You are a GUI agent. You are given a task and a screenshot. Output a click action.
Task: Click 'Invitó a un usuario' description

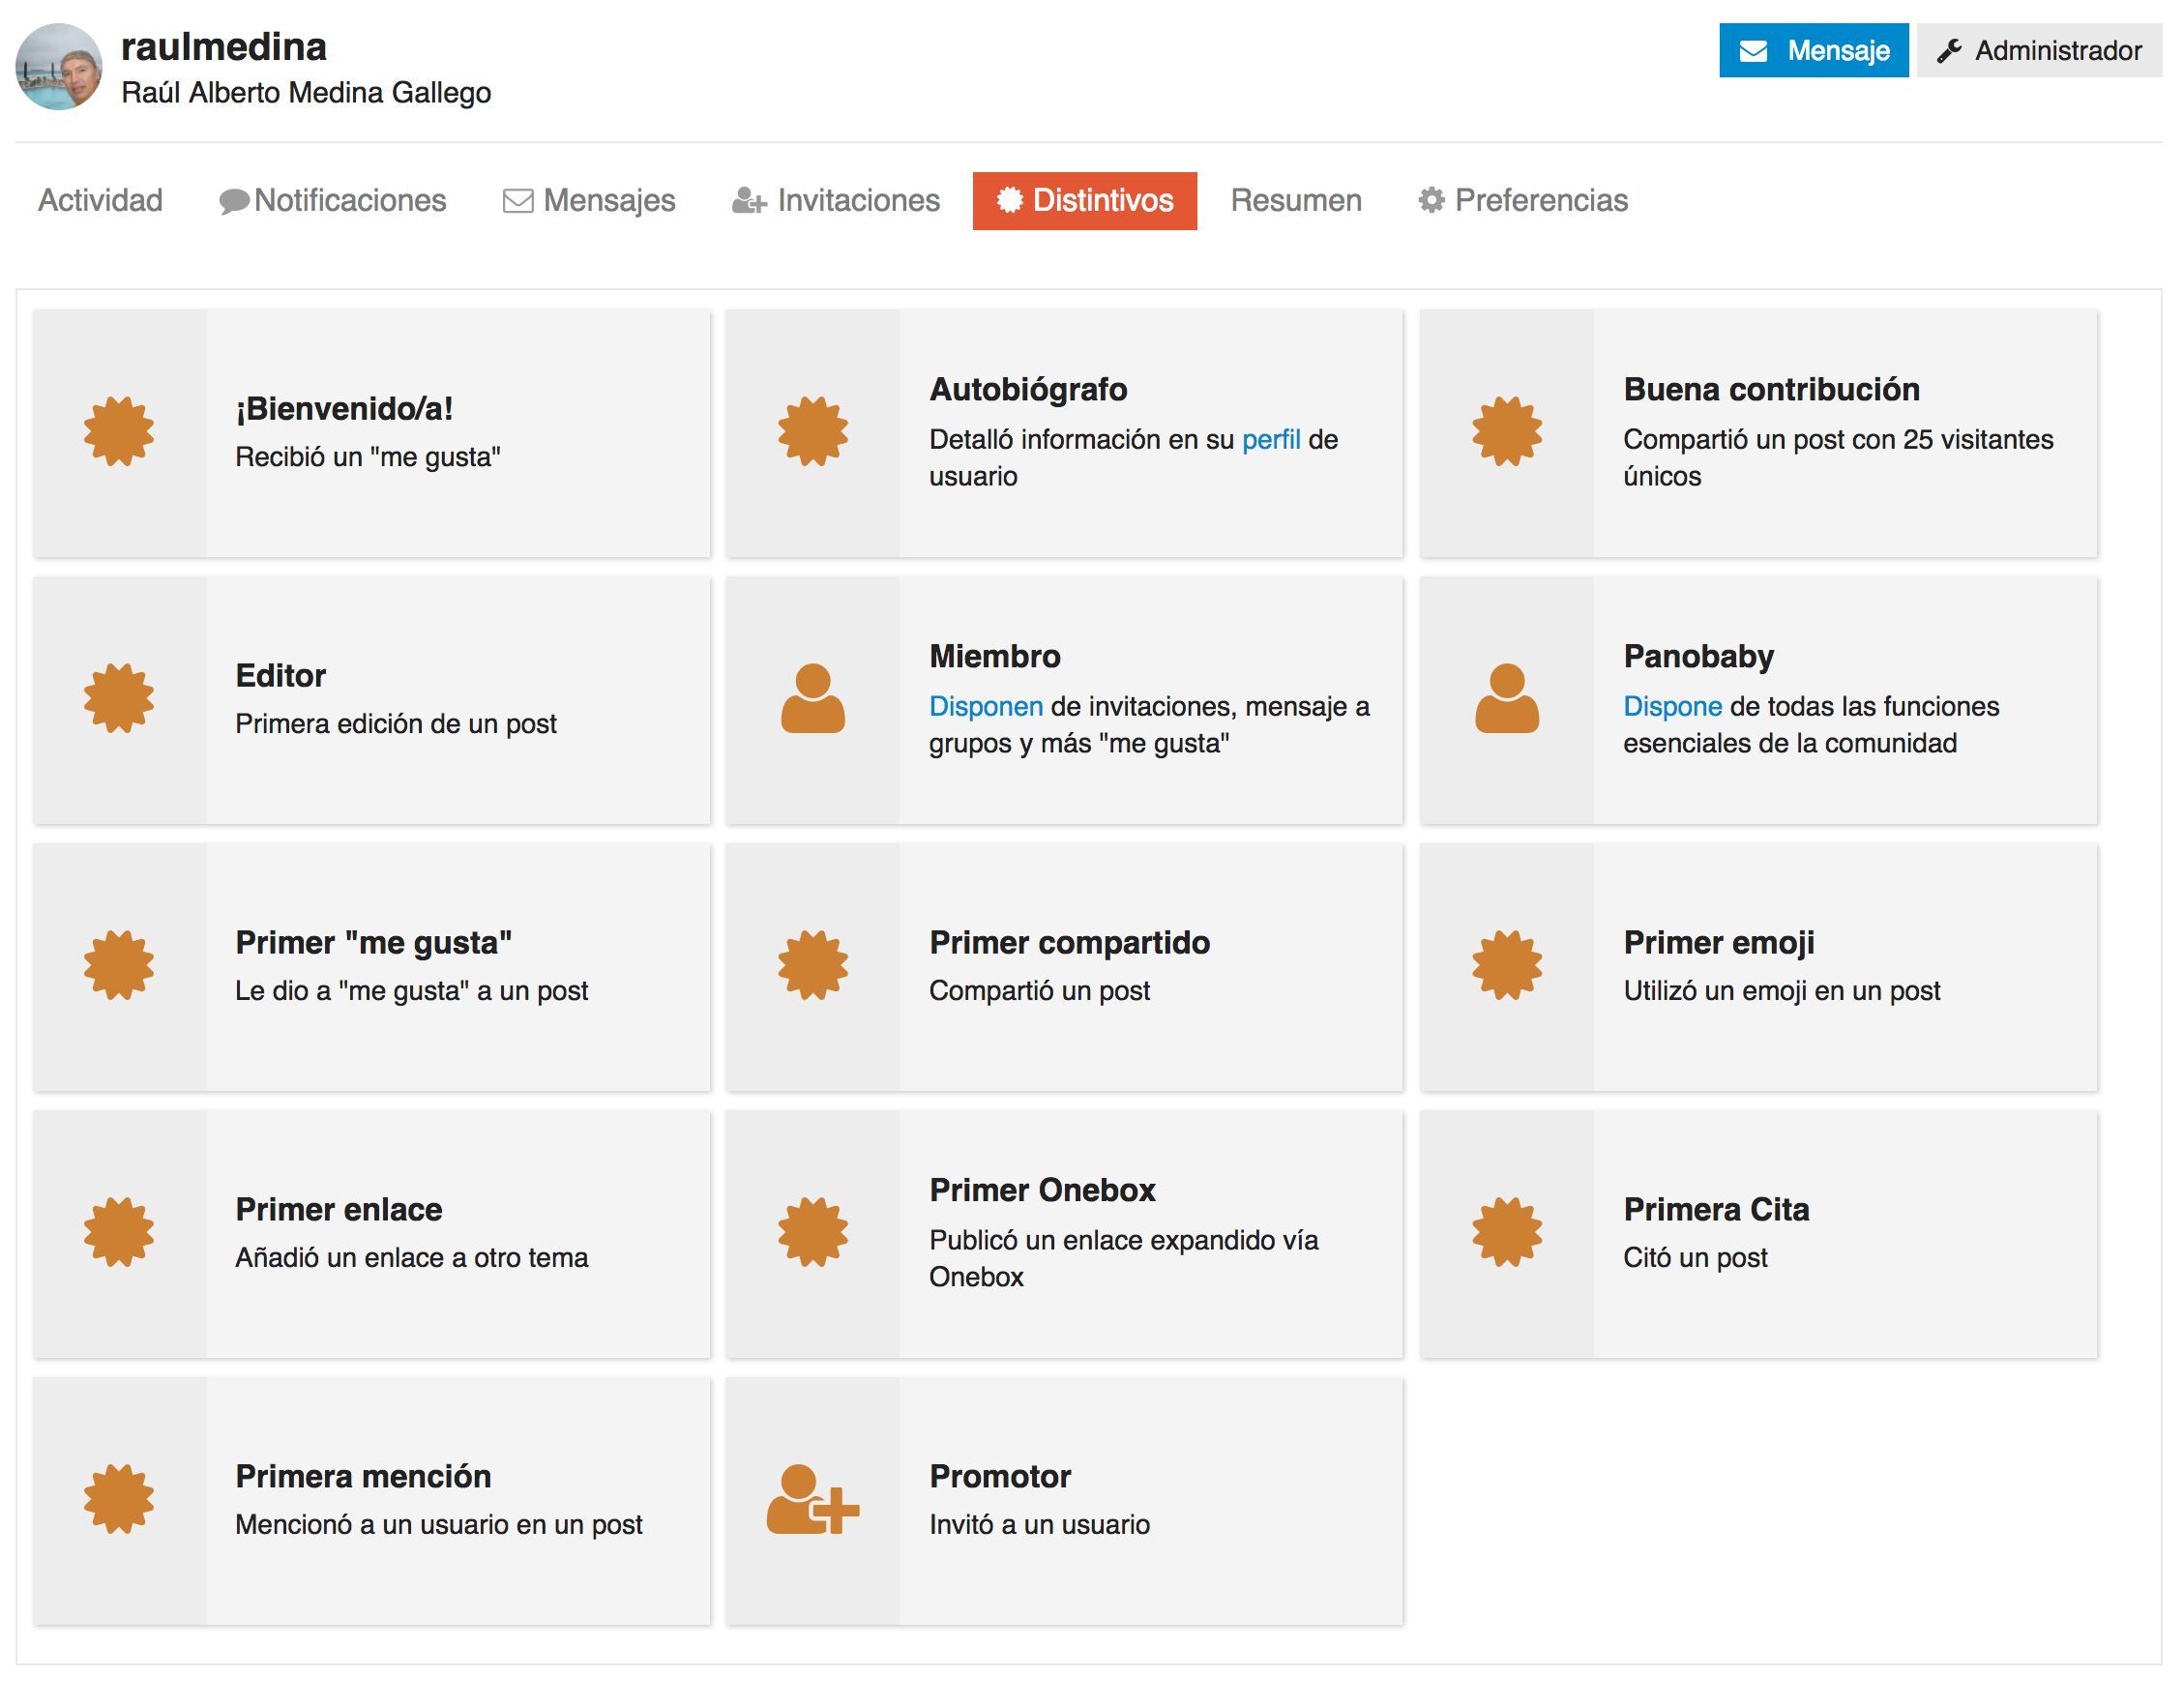[1040, 1524]
